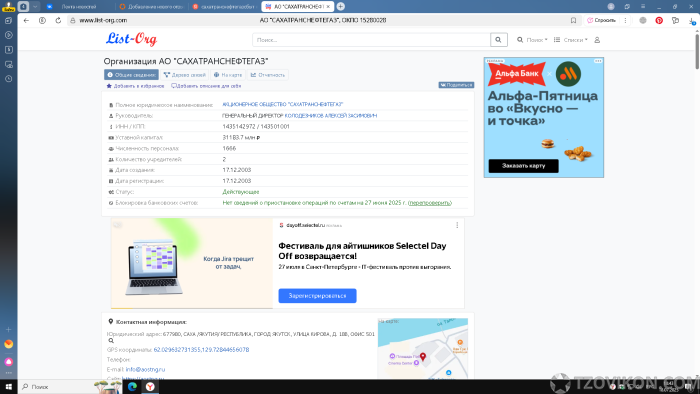The height and width of the screenshot is (394, 700).
Task: Open the extensions puzzle icon in the toolbar
Action: click(x=675, y=21)
